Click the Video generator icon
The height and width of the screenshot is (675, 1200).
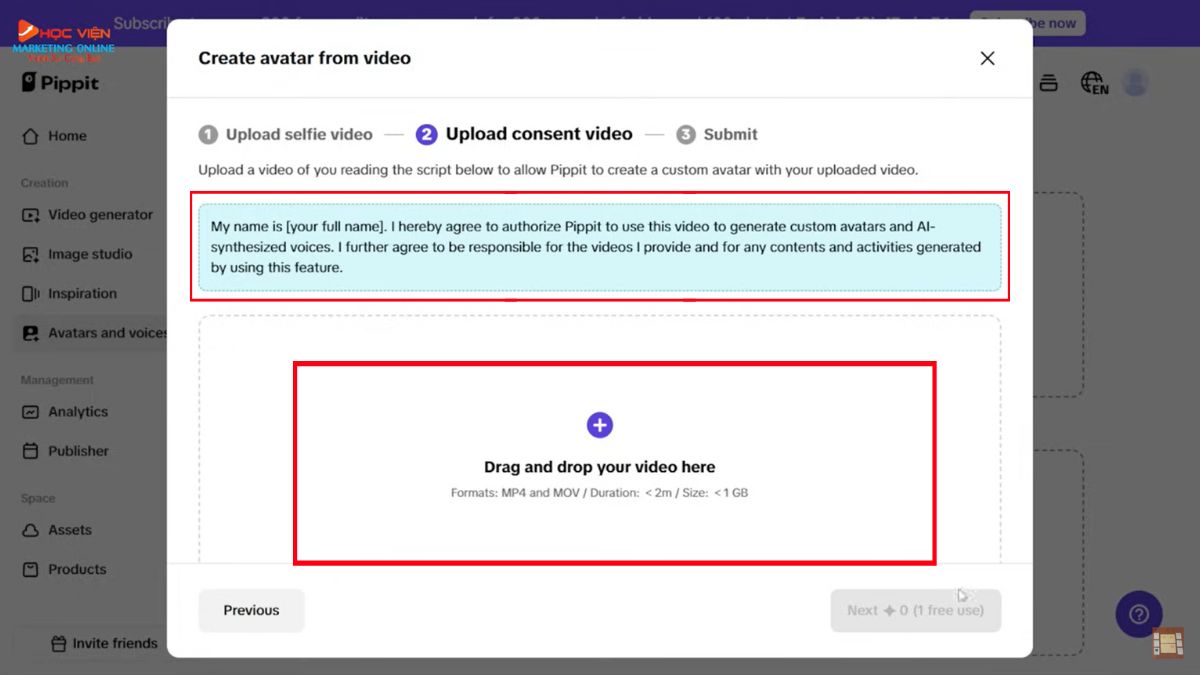[x=31, y=215]
